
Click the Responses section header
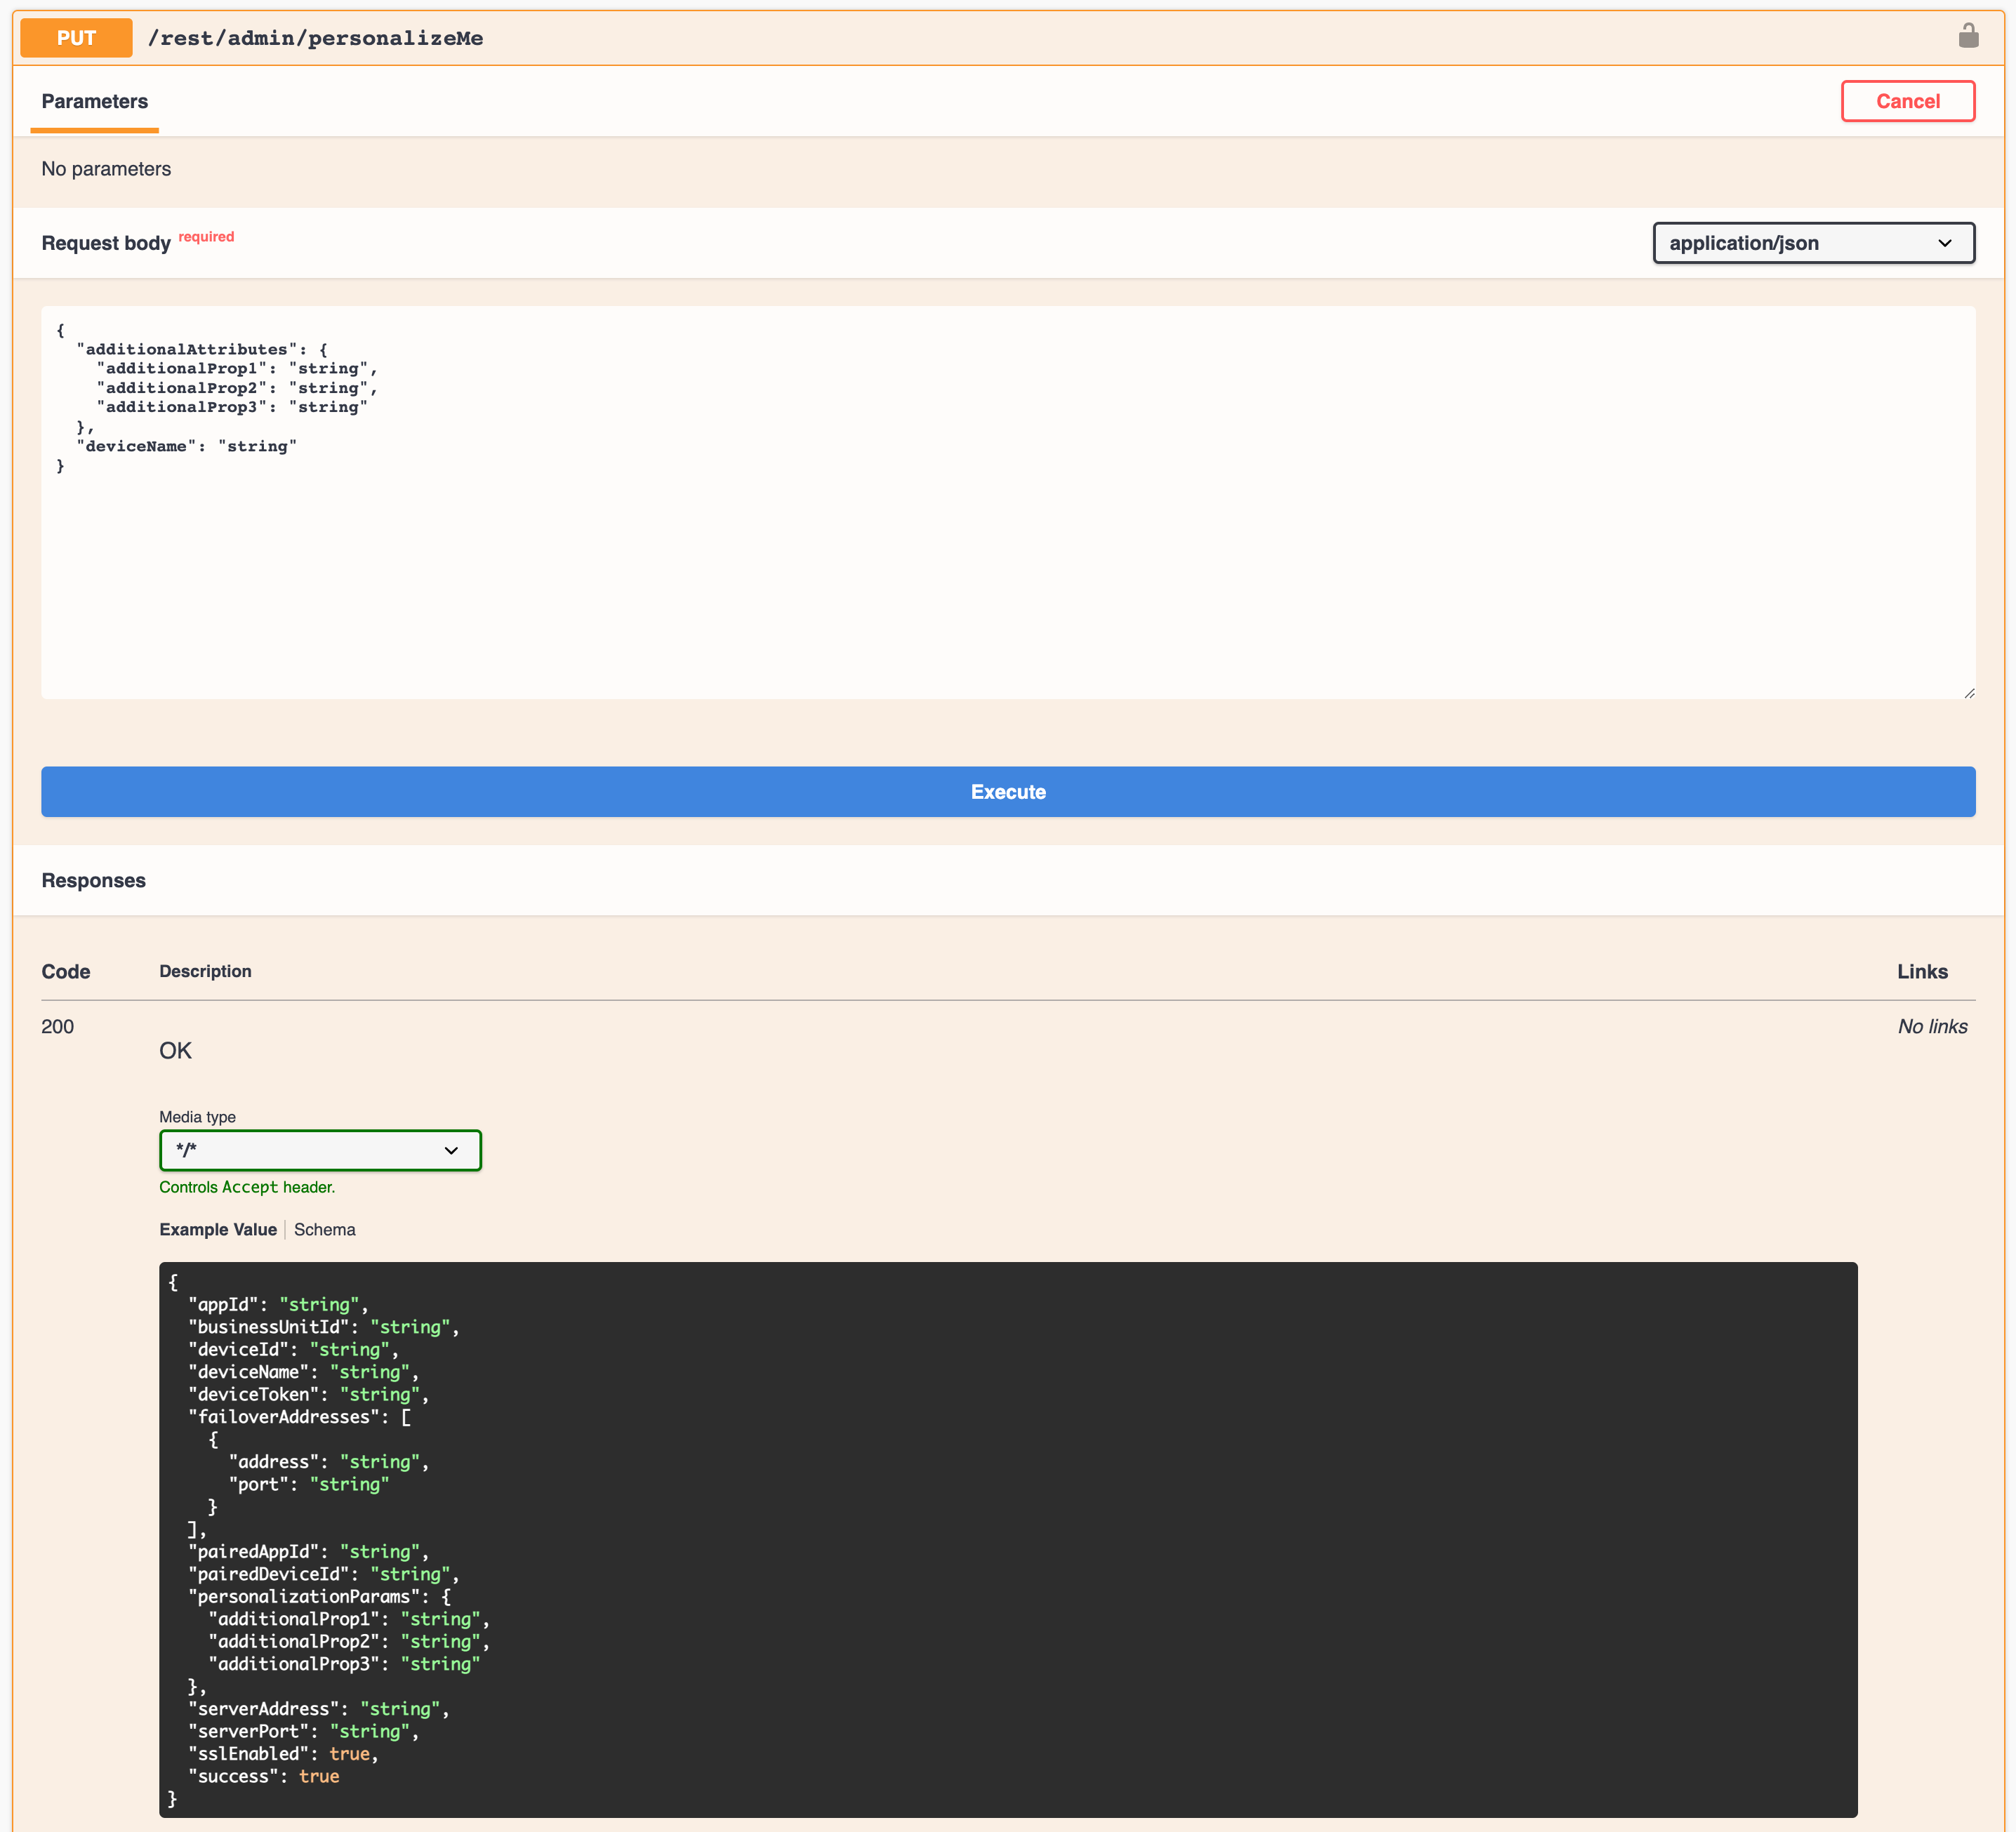tap(94, 880)
